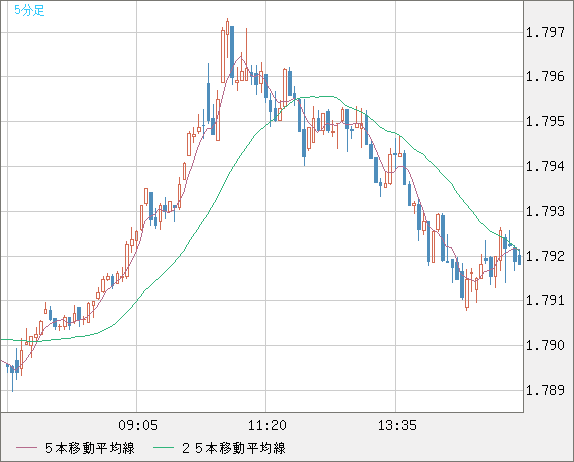Select the 1.790 price axis label
This screenshot has height=462, width=574.
tap(545, 345)
